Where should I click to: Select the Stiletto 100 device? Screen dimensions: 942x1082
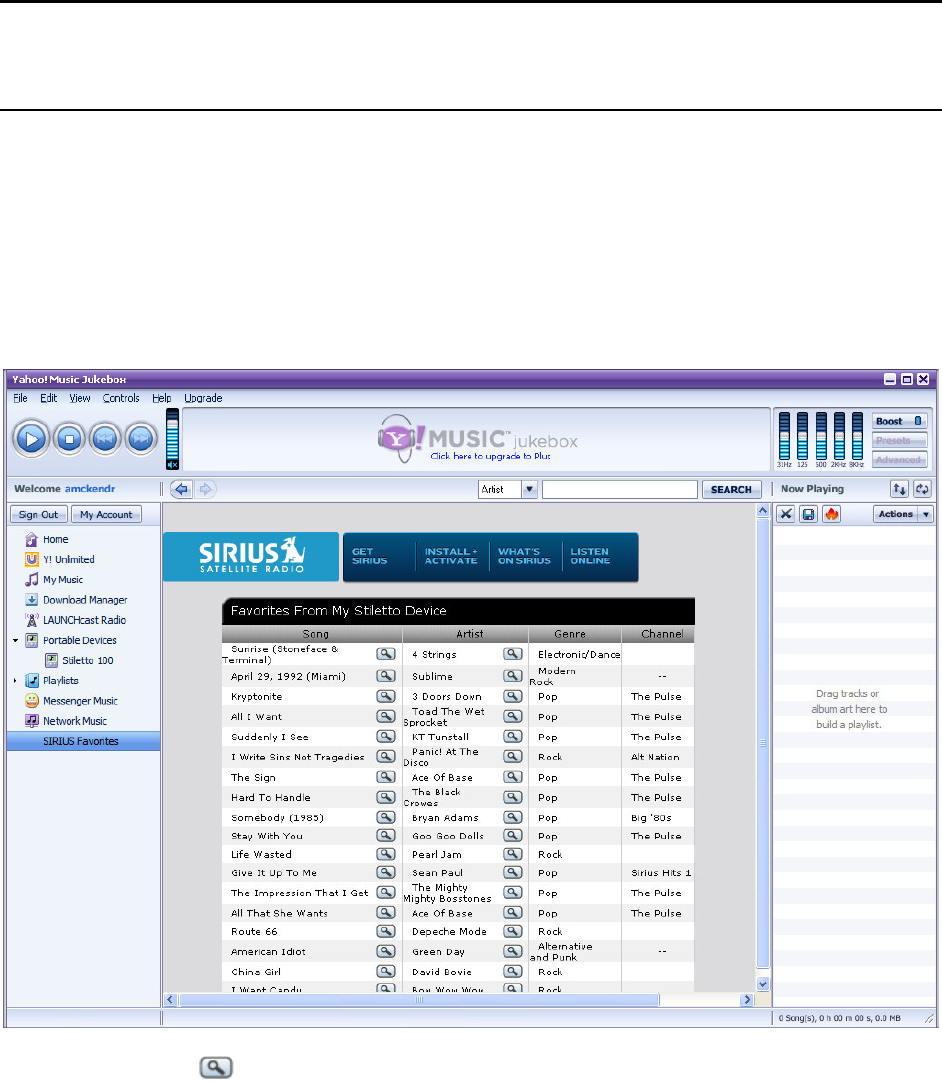click(x=88, y=660)
